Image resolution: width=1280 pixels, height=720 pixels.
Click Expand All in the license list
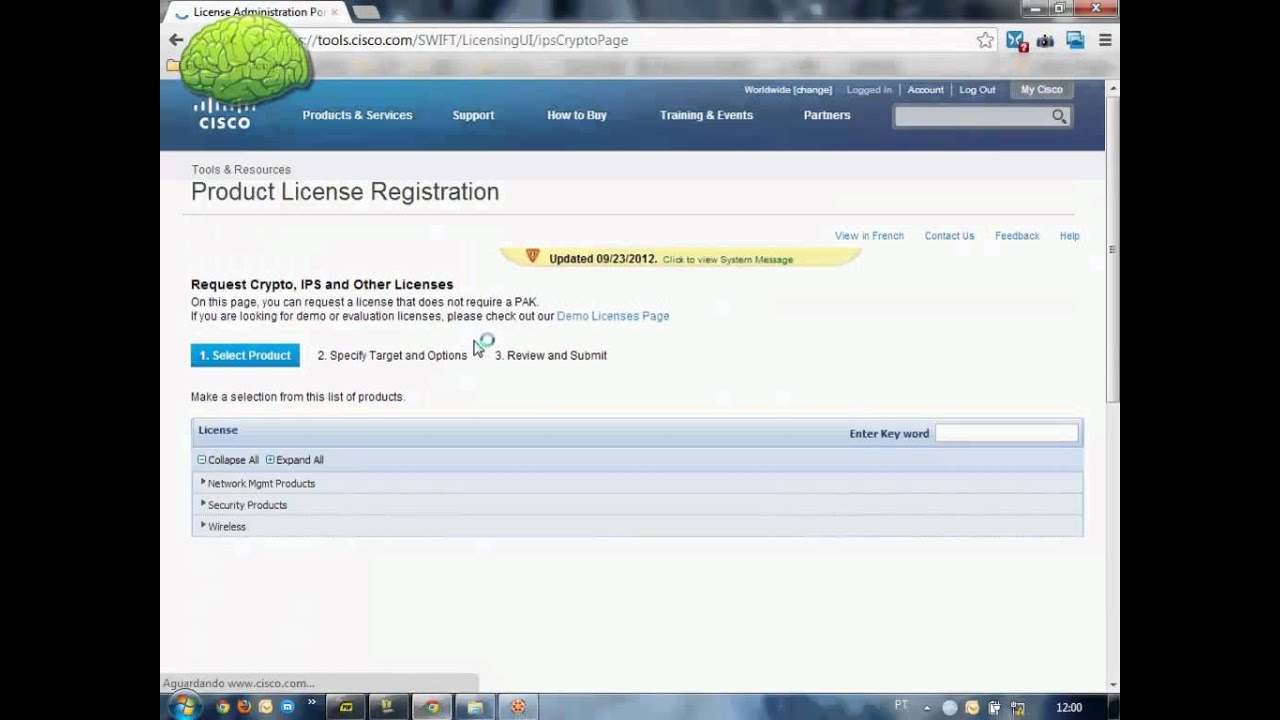[x=300, y=460]
